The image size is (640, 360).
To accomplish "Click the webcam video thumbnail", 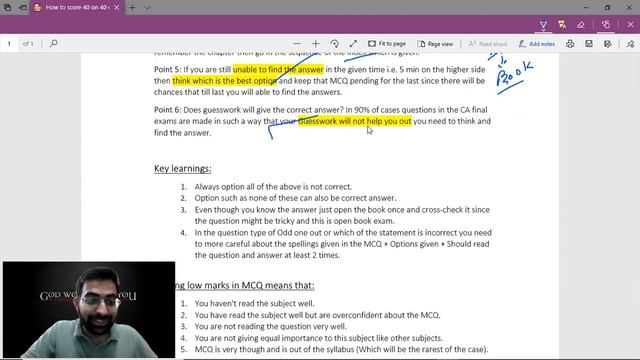I will coord(89,310).
